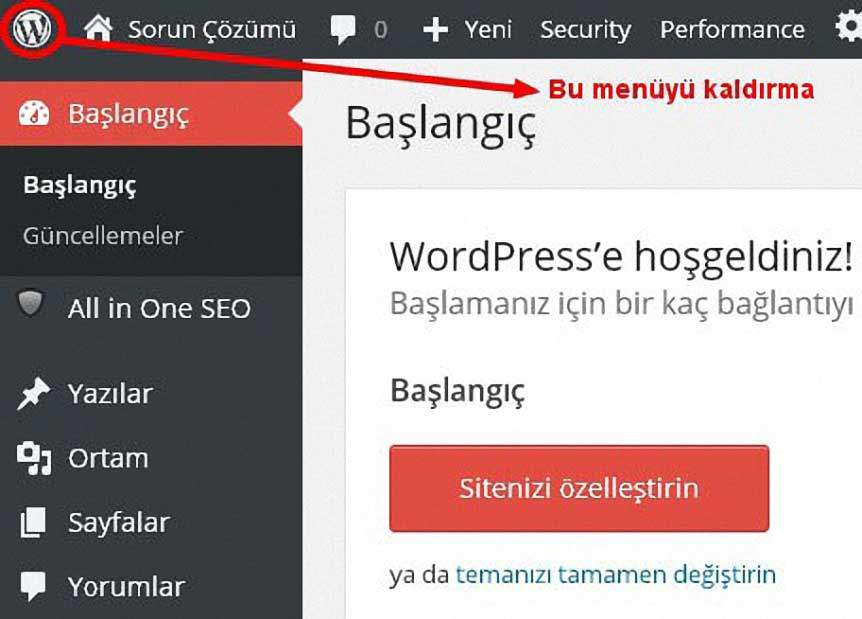Image resolution: width=862 pixels, height=619 pixels.
Task: Open the Ortam menu
Action: 108,458
